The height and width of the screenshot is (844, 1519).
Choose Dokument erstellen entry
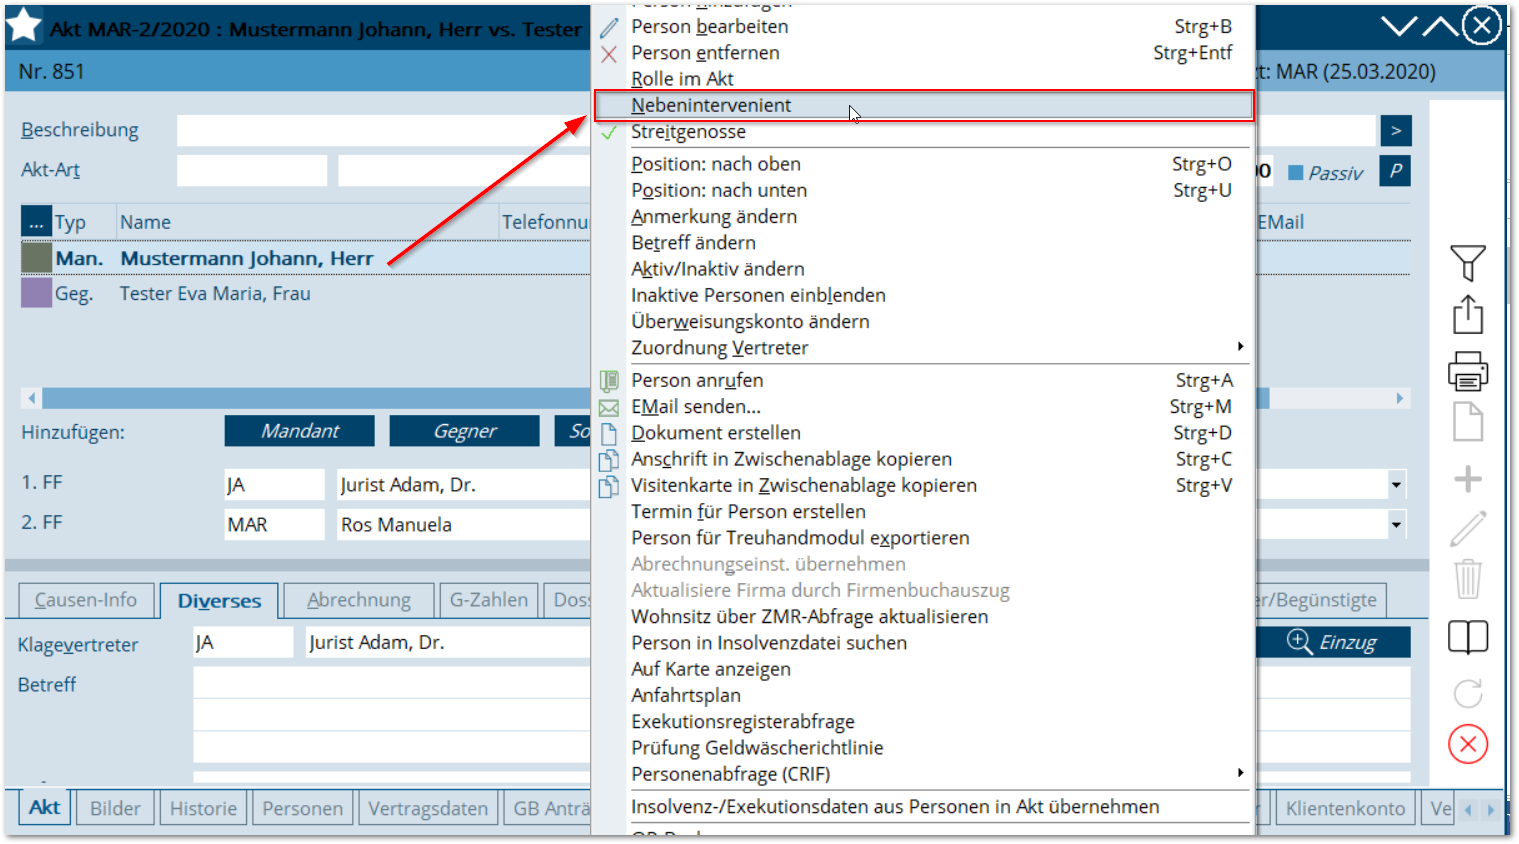(x=923, y=433)
